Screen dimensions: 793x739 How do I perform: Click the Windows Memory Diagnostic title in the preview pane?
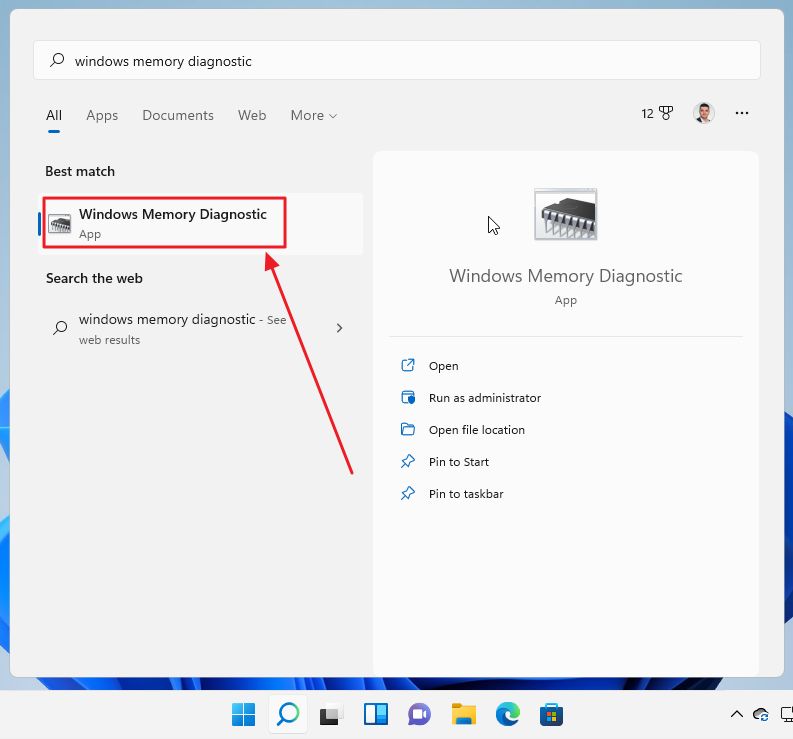point(565,276)
